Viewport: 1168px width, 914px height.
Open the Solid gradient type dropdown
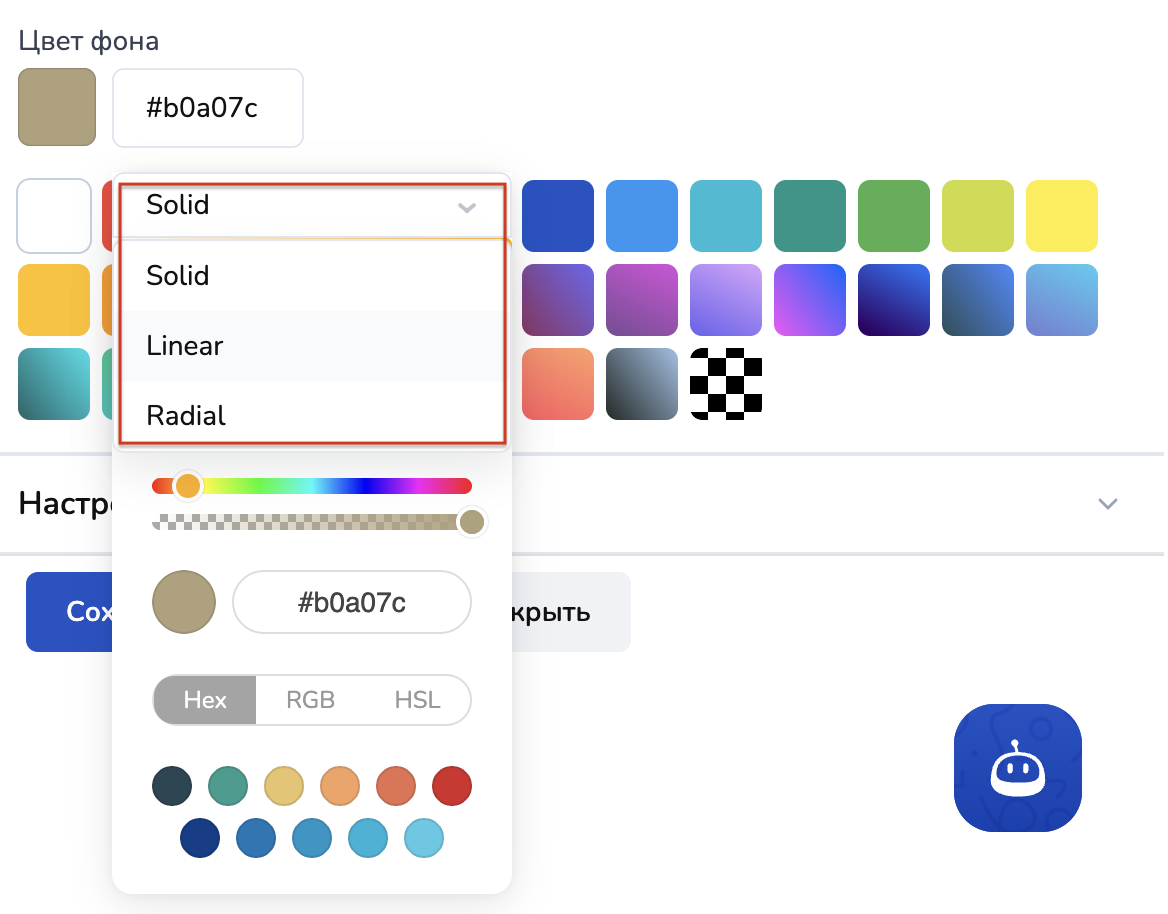311,206
